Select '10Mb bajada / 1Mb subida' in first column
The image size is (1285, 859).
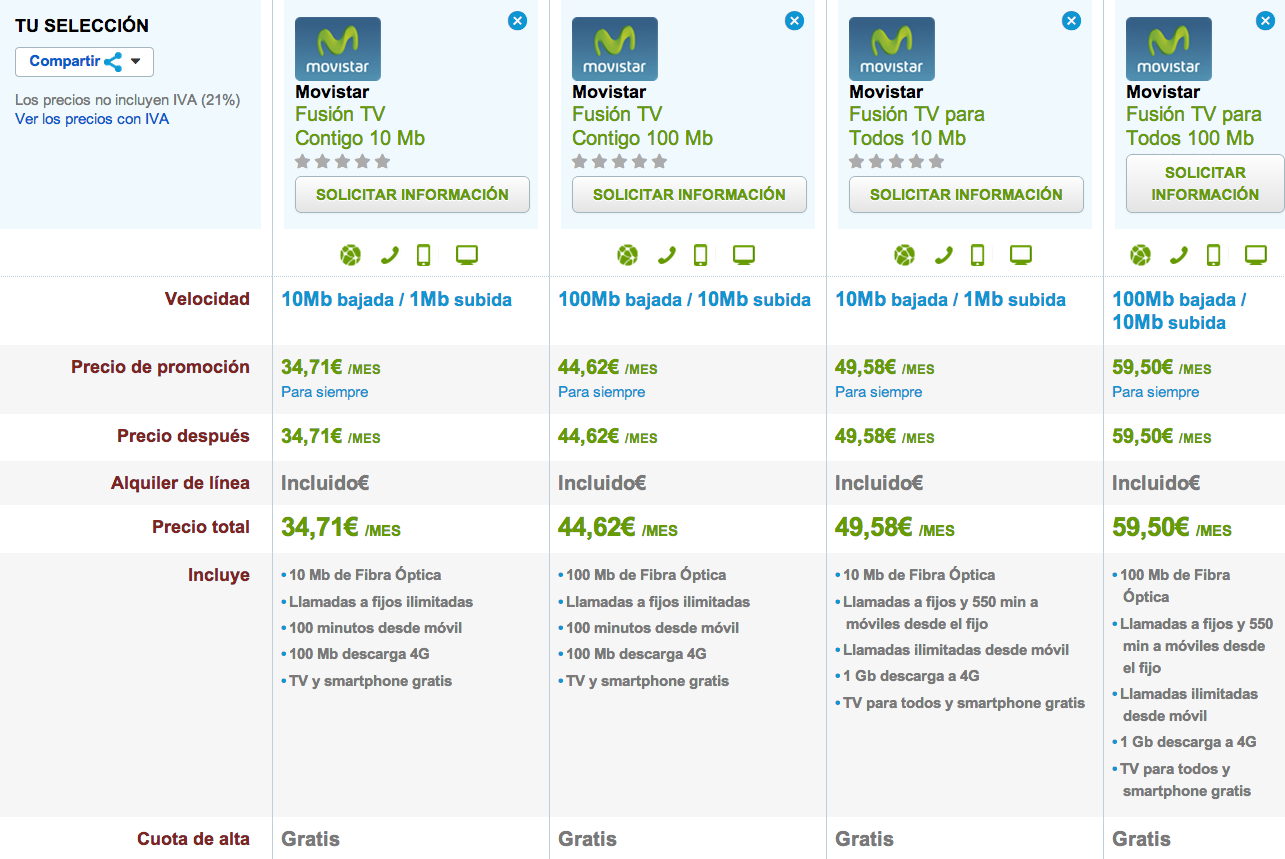[396, 299]
